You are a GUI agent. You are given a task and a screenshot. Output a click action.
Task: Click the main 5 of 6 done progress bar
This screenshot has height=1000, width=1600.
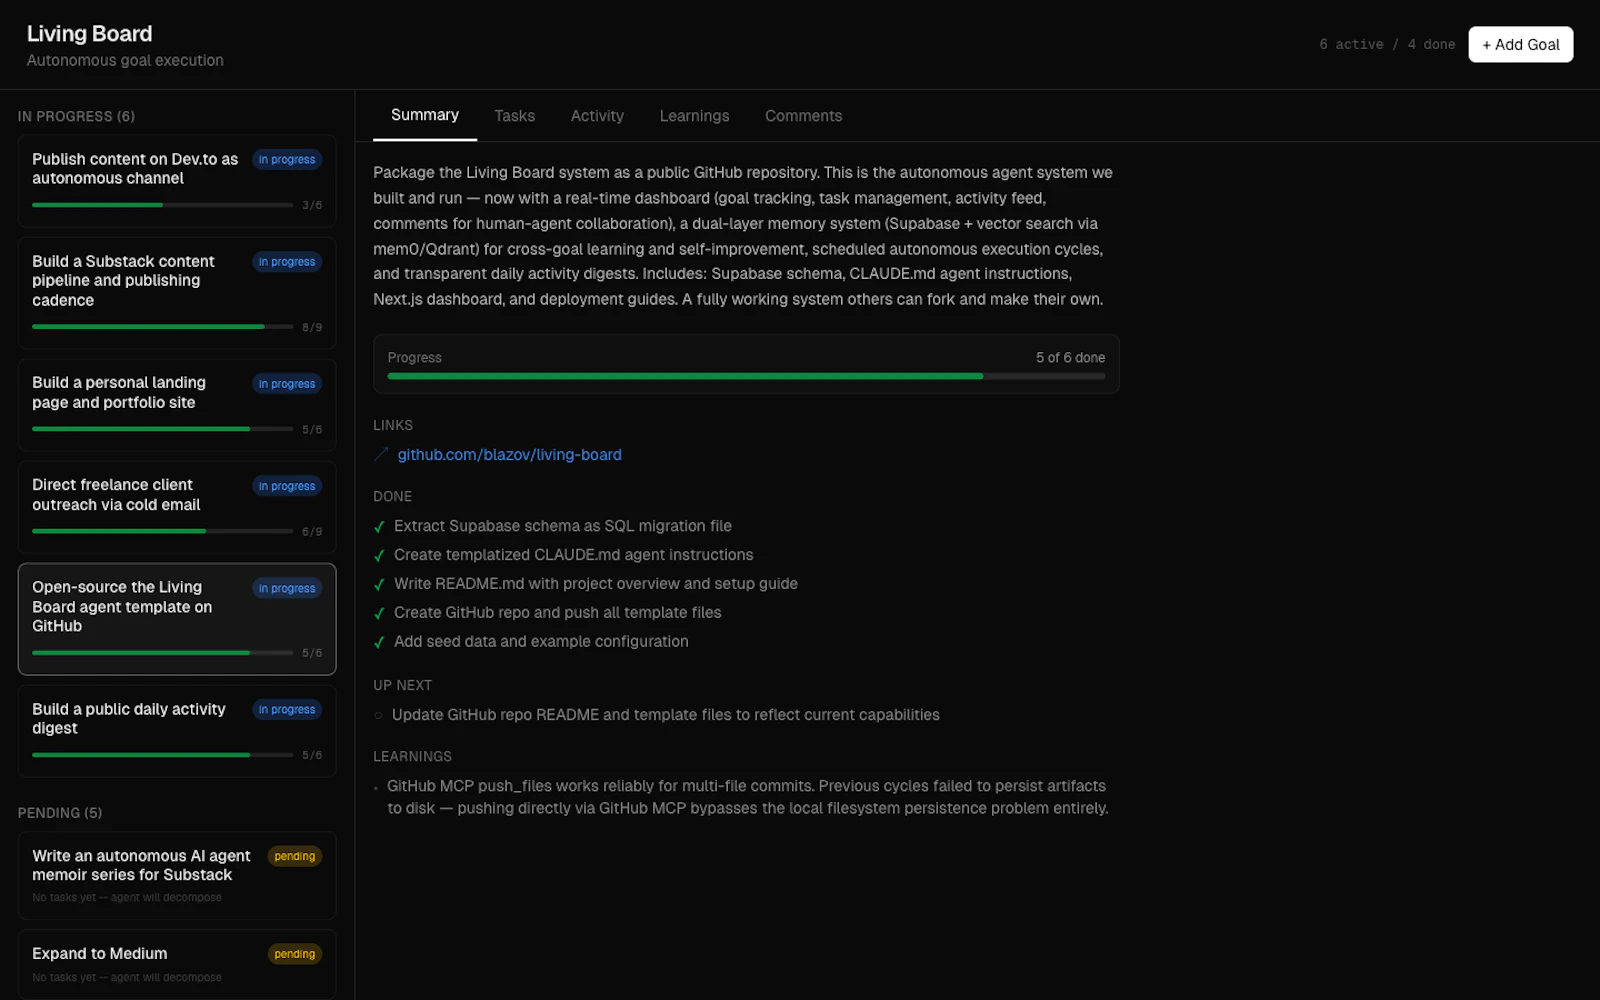pos(746,377)
